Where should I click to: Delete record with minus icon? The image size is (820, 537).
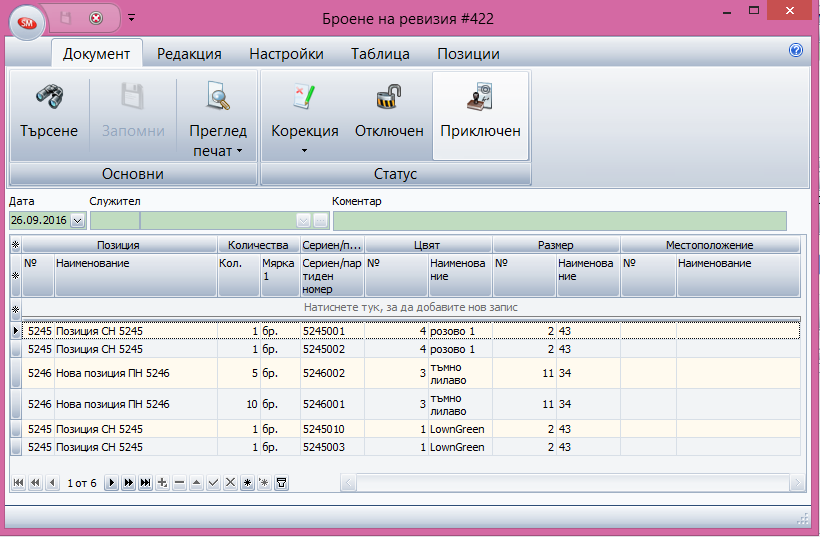click(x=179, y=483)
